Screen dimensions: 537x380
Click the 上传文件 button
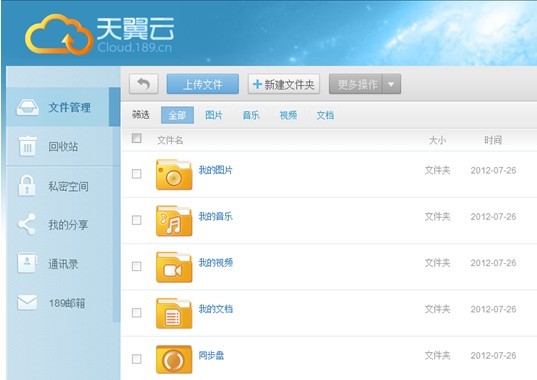click(x=203, y=84)
